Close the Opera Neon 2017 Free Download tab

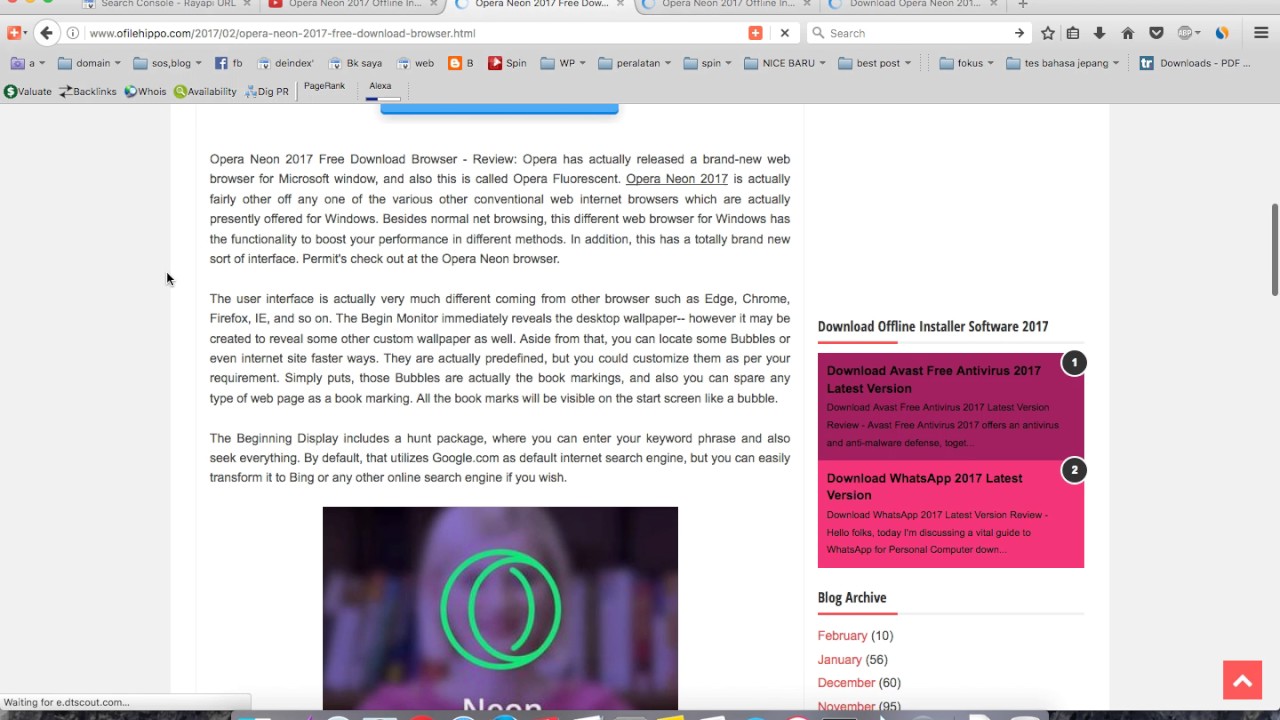(620, 4)
